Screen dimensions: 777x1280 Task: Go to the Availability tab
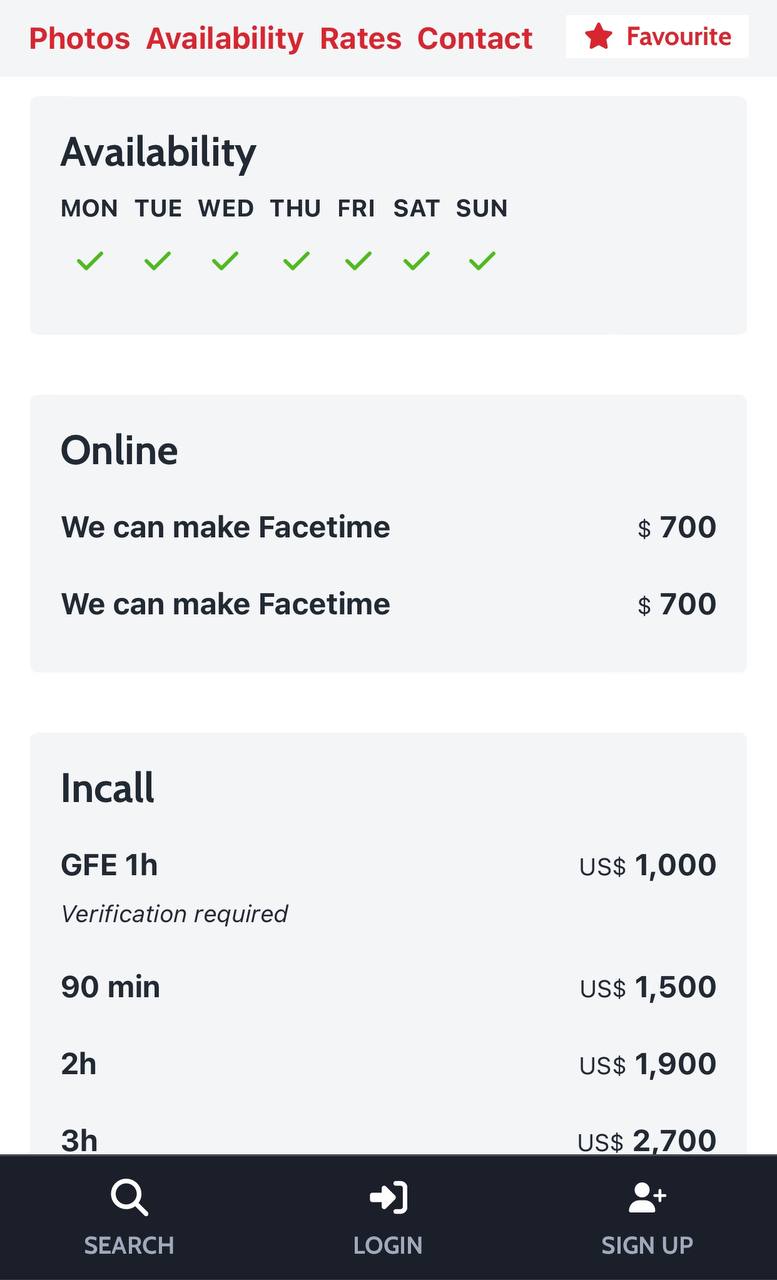pos(225,38)
